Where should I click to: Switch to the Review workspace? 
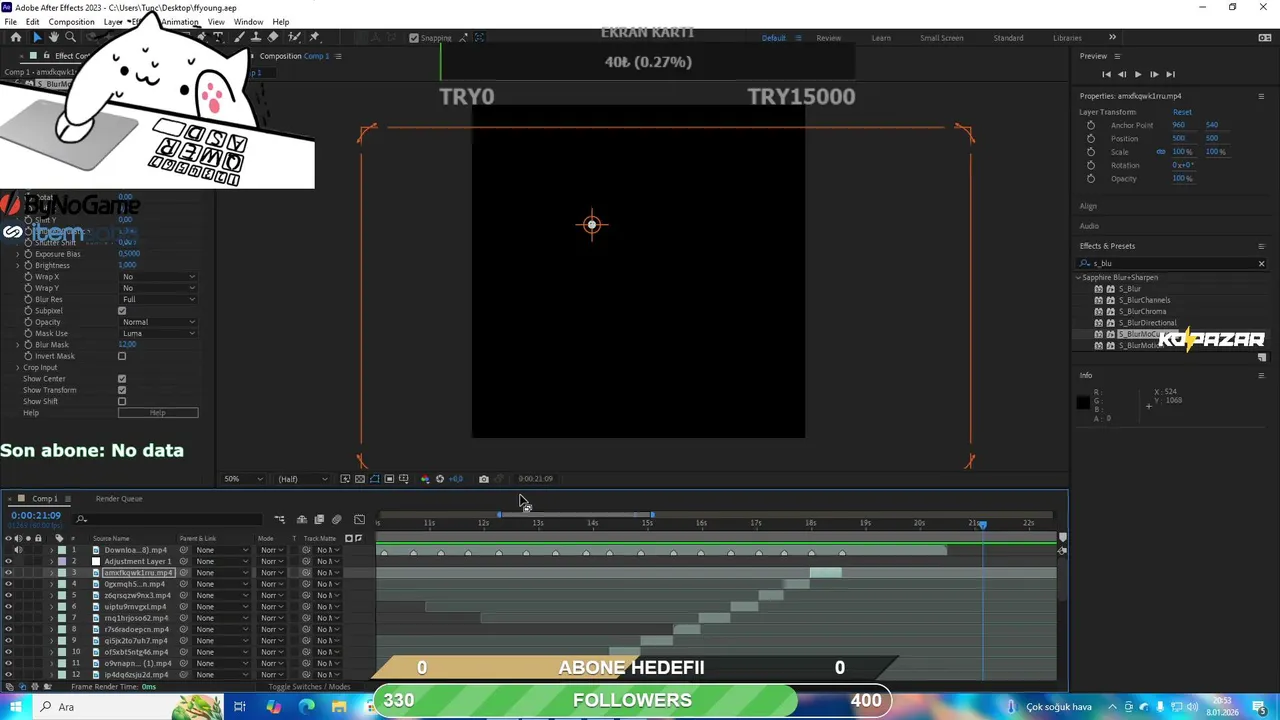pos(829,38)
